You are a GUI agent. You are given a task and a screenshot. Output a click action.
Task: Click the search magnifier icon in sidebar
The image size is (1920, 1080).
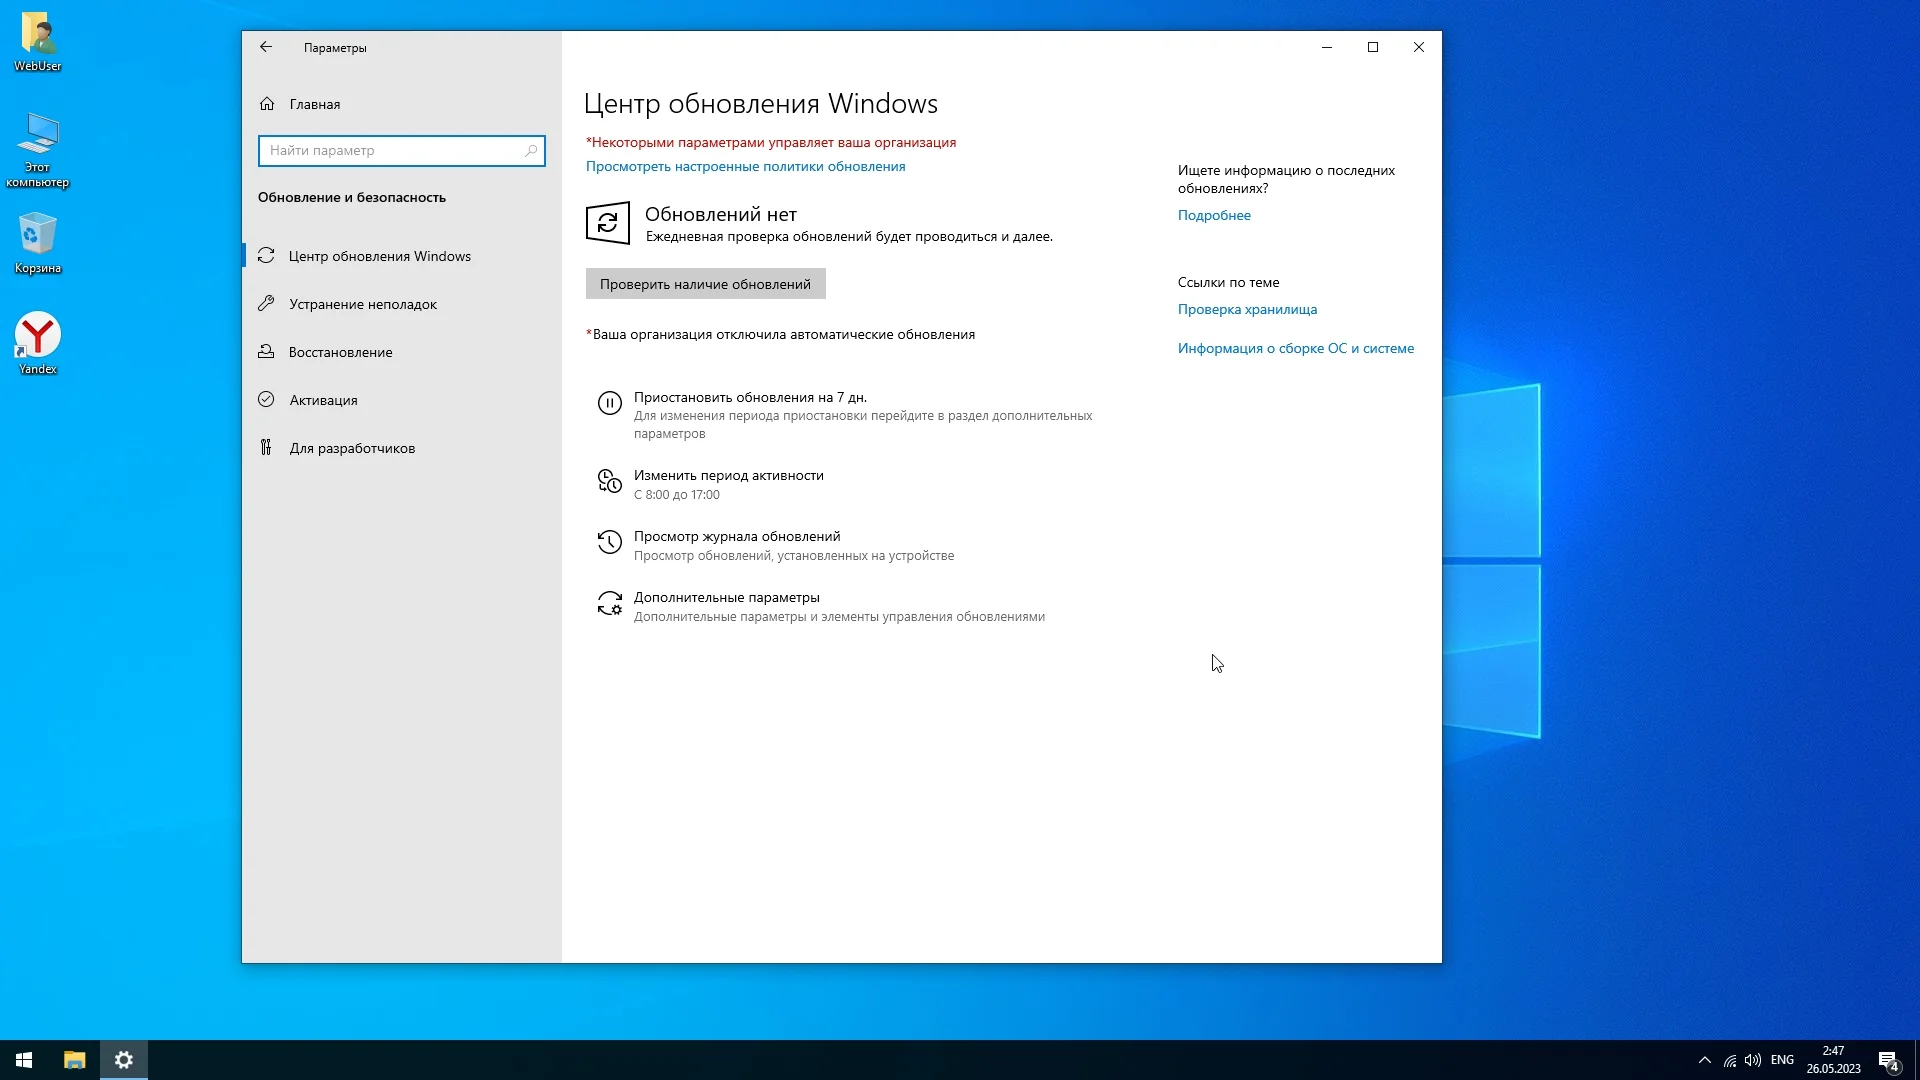pyautogui.click(x=531, y=151)
